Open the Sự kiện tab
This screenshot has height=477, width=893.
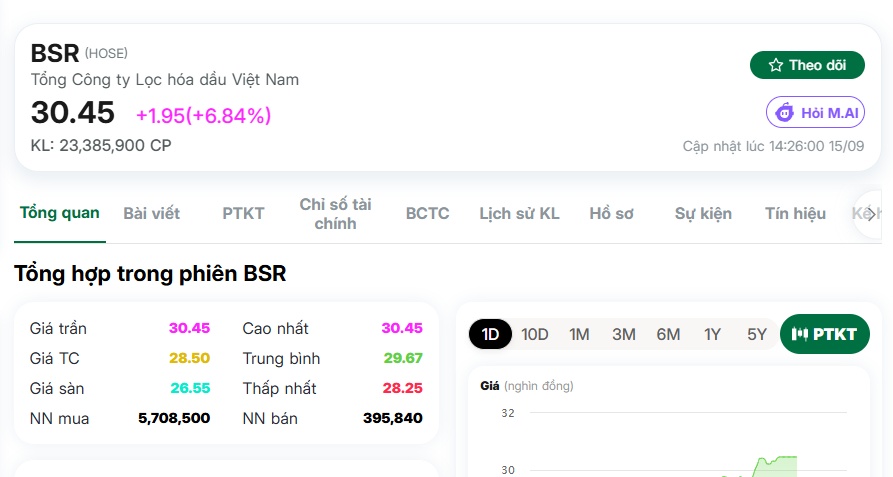point(703,213)
